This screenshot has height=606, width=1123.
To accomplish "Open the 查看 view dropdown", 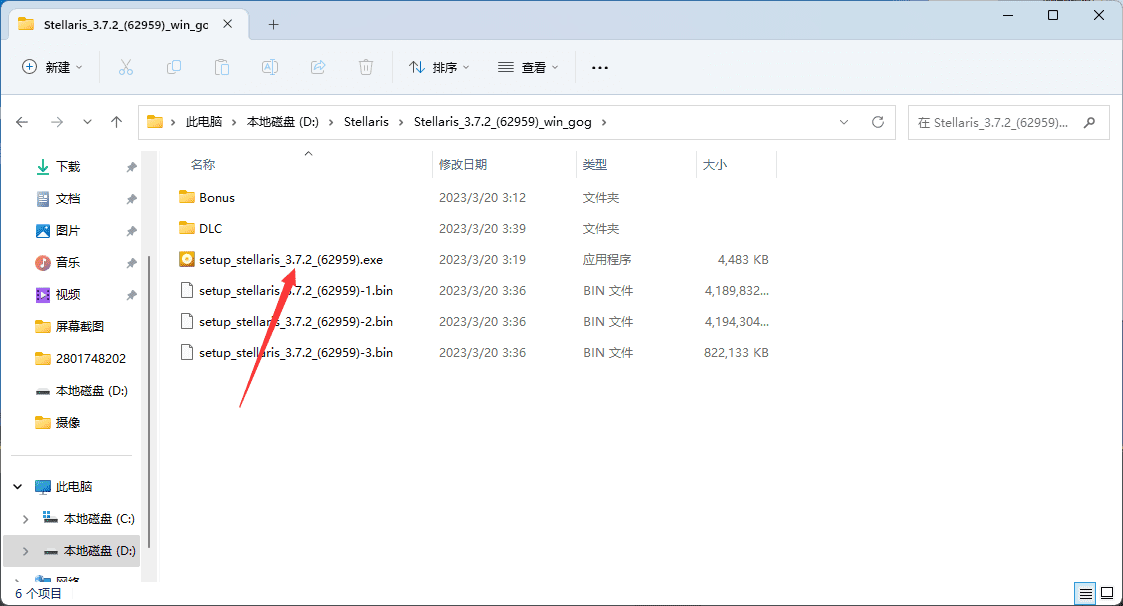I will tap(528, 67).
